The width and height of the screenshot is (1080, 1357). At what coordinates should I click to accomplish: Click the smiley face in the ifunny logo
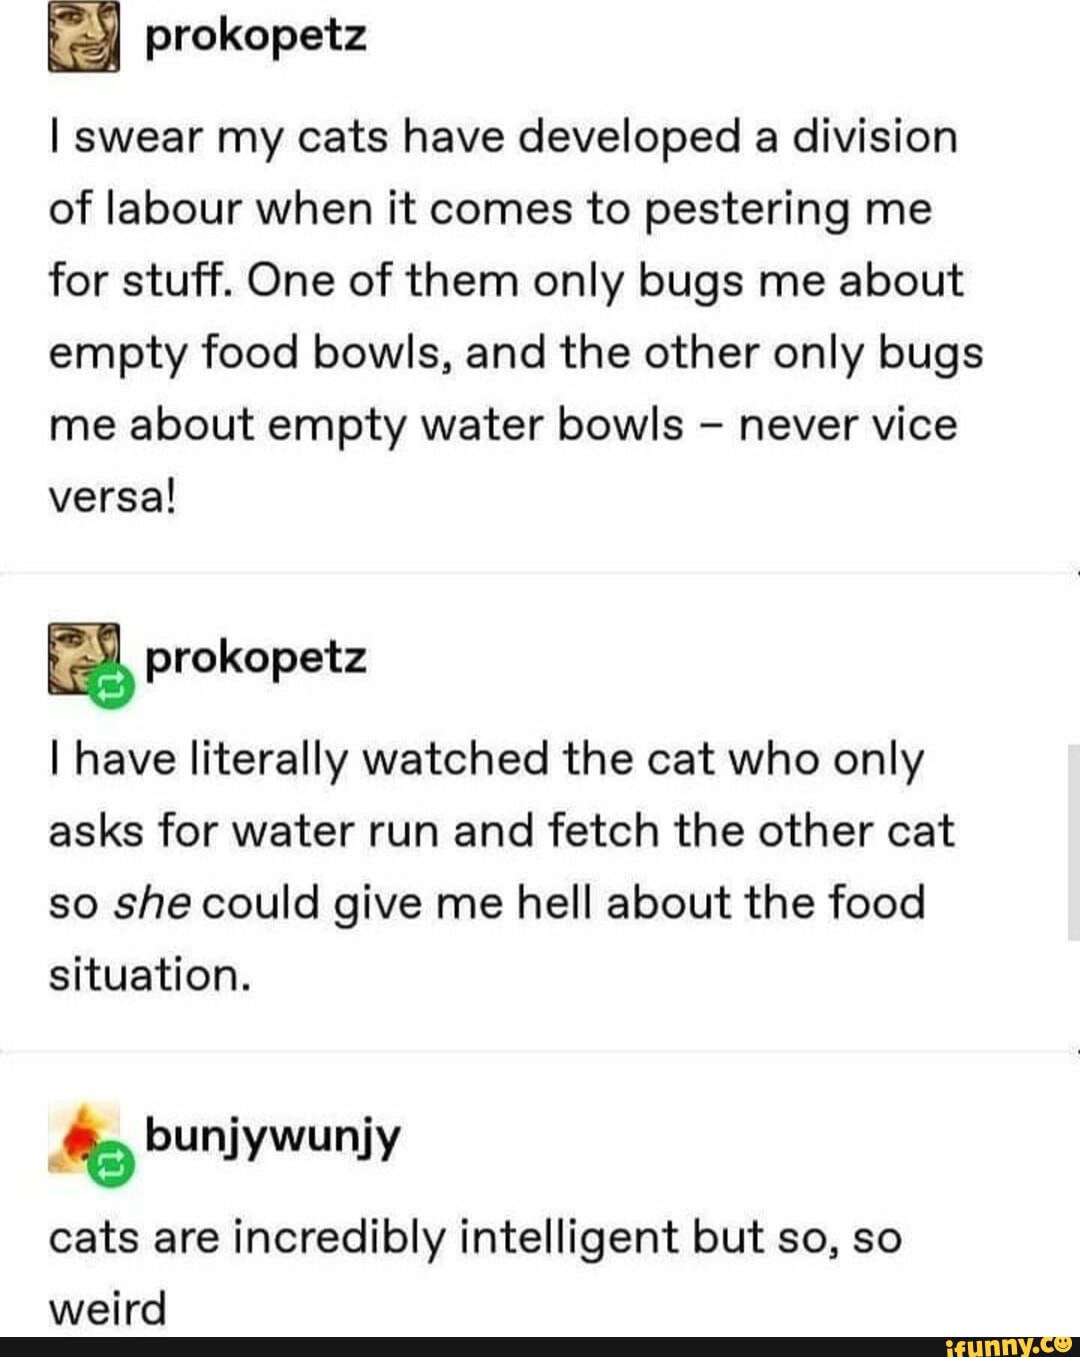(x=1063, y=1344)
